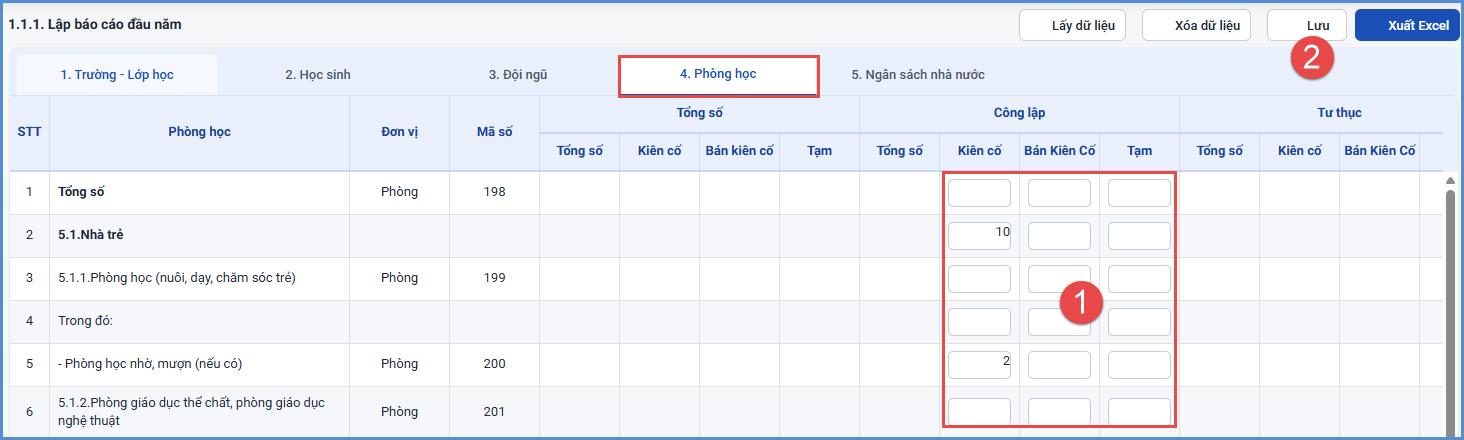Click the Bán Kiên Cố subheader under Công lập
This screenshot has height=440, width=1464.
click(1059, 151)
